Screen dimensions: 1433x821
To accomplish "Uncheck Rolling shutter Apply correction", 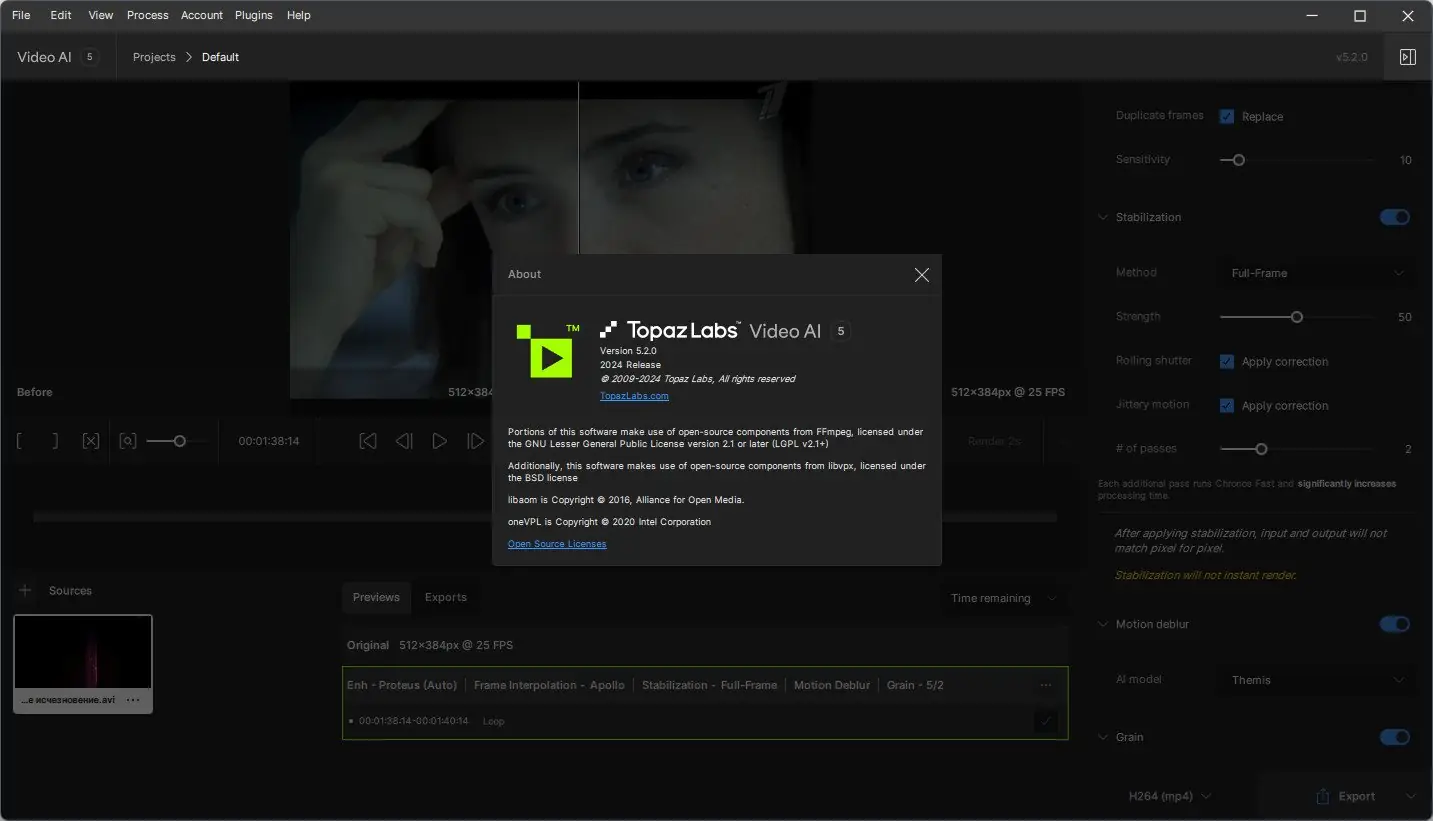I will tap(1227, 362).
